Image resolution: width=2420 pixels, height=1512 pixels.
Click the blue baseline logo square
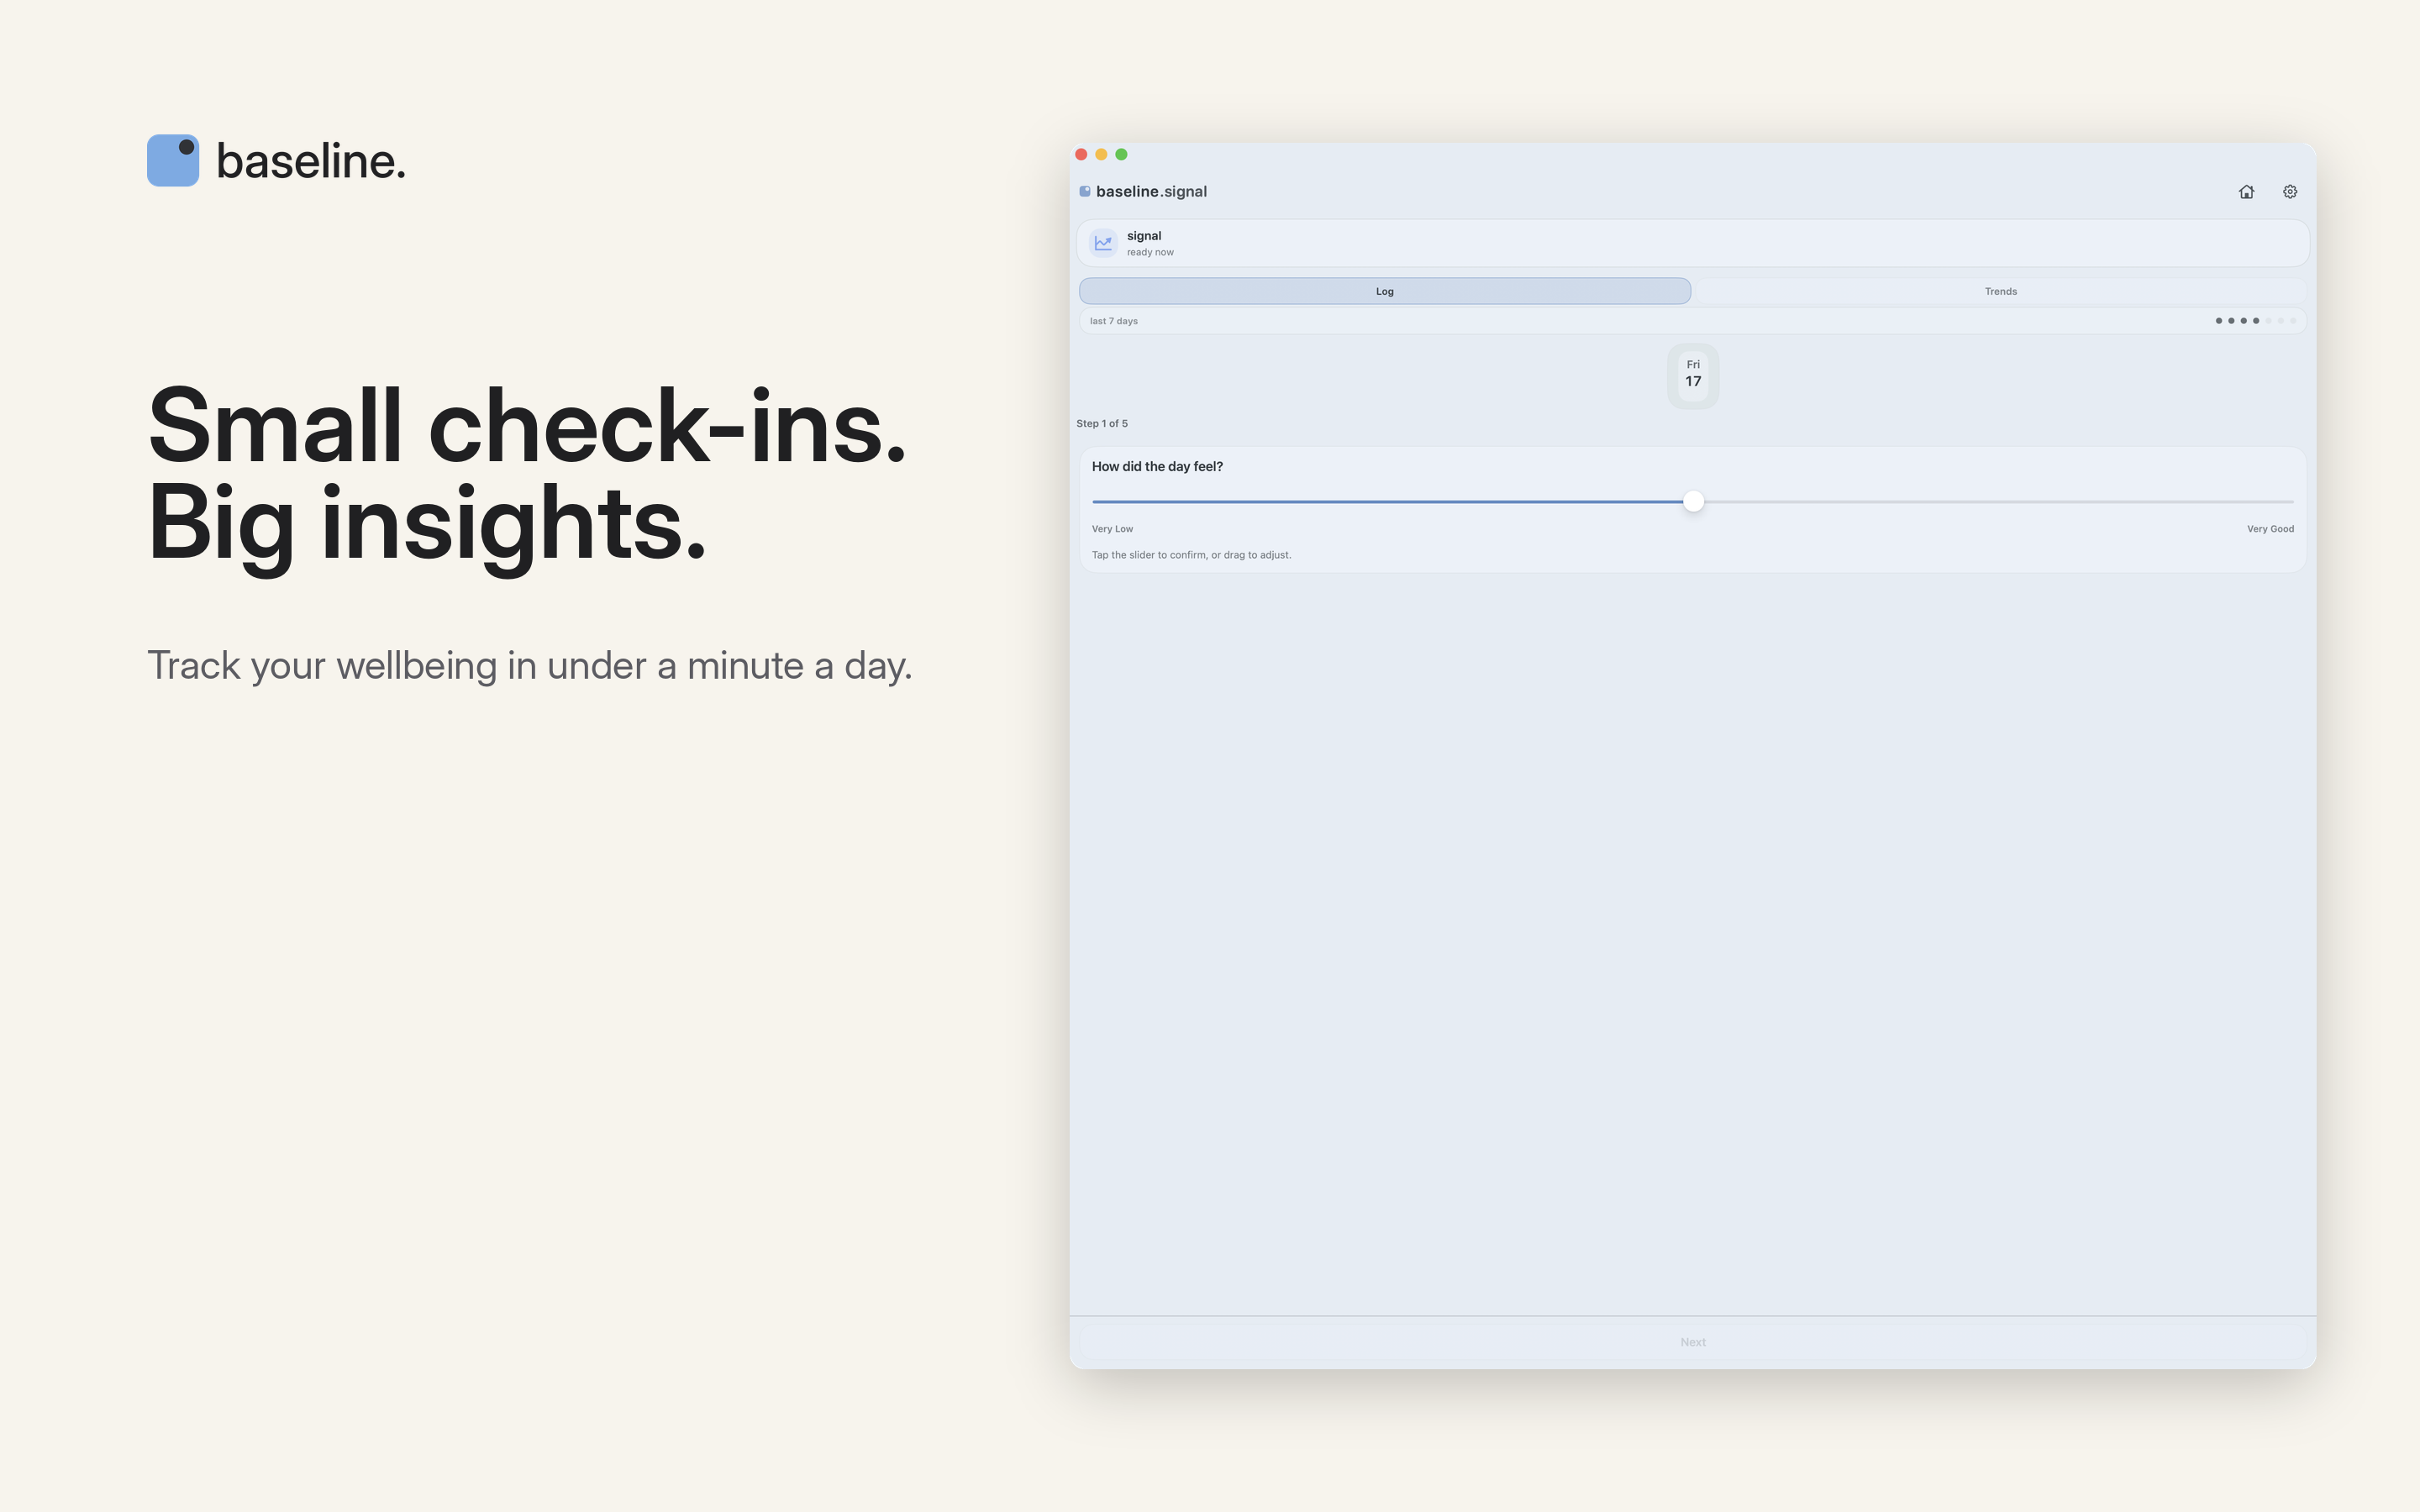[173, 160]
